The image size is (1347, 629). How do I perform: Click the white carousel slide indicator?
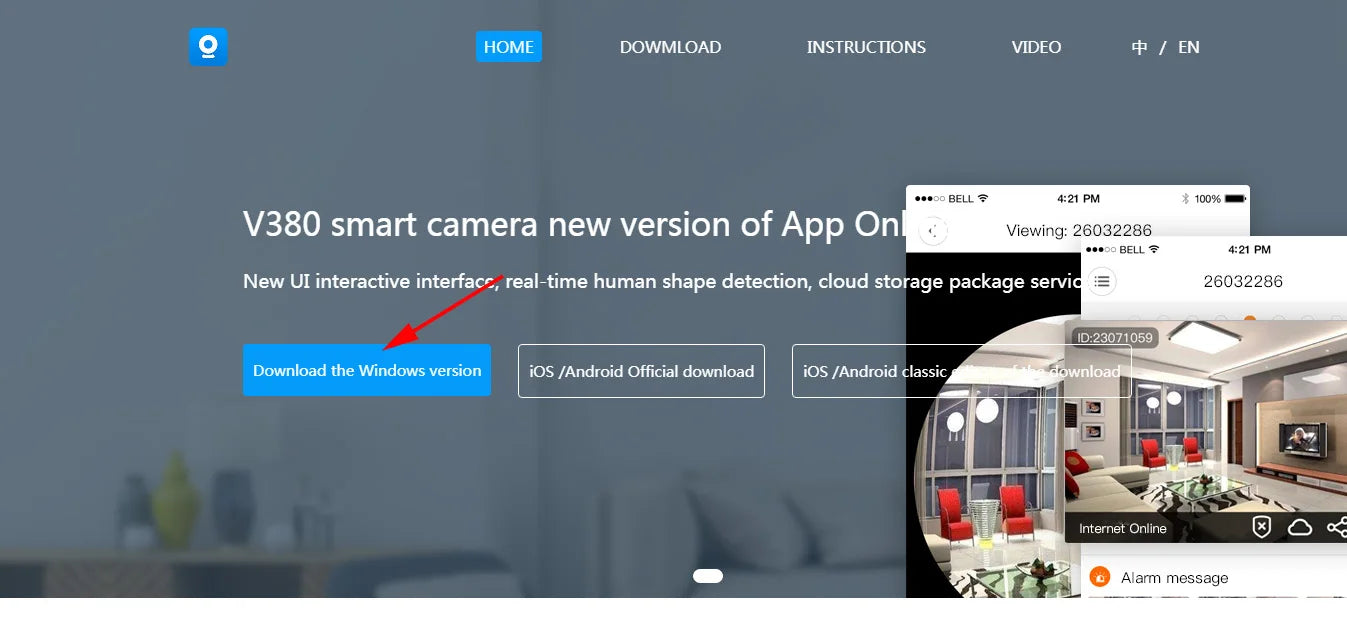tap(707, 576)
